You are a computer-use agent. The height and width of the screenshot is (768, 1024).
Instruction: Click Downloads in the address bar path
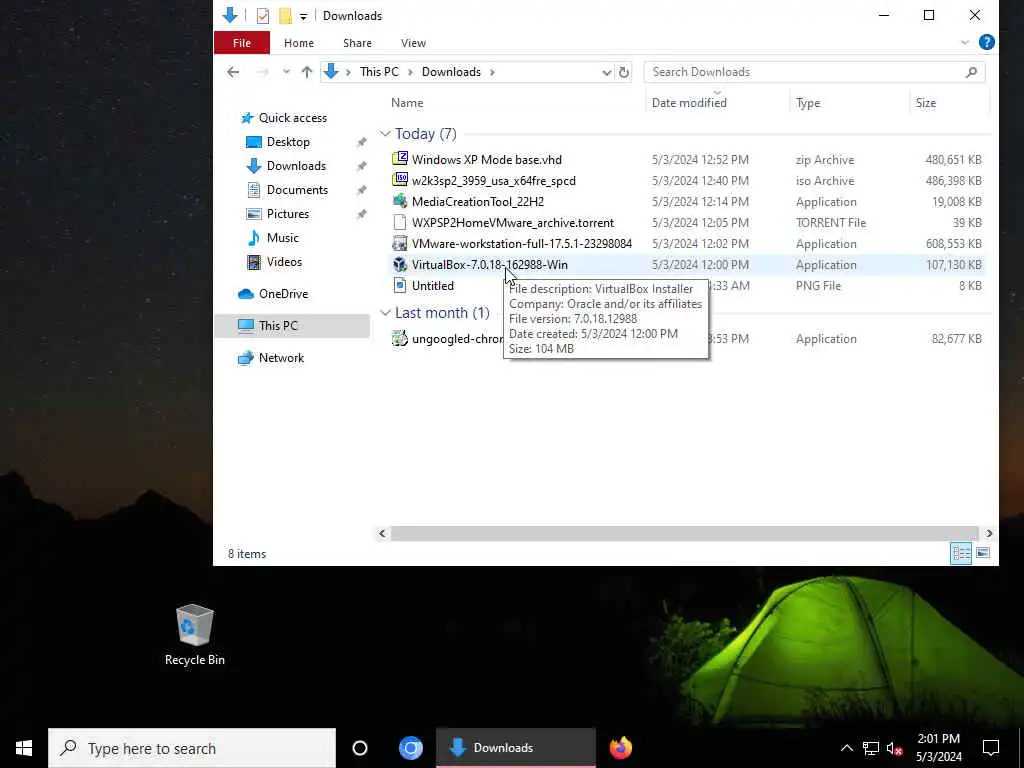[x=451, y=72]
